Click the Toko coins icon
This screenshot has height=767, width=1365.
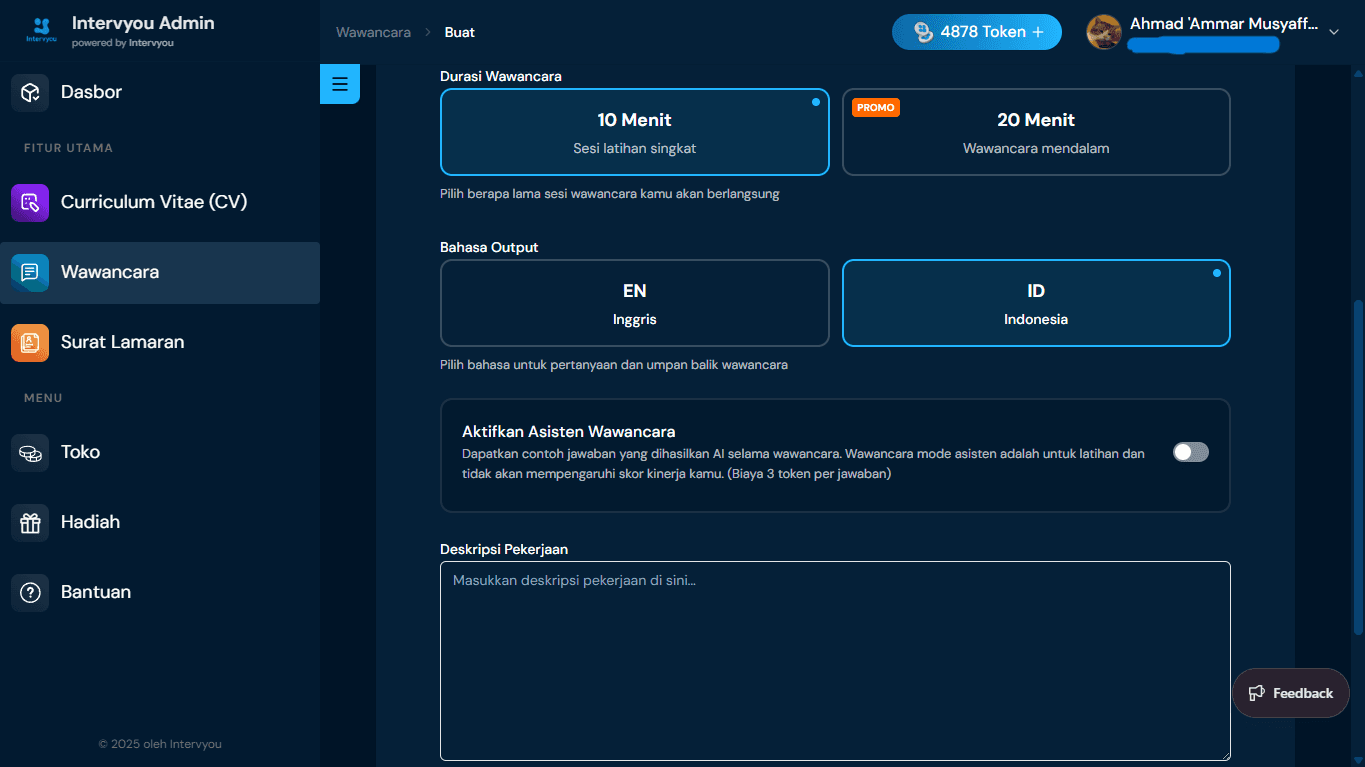pyautogui.click(x=30, y=452)
